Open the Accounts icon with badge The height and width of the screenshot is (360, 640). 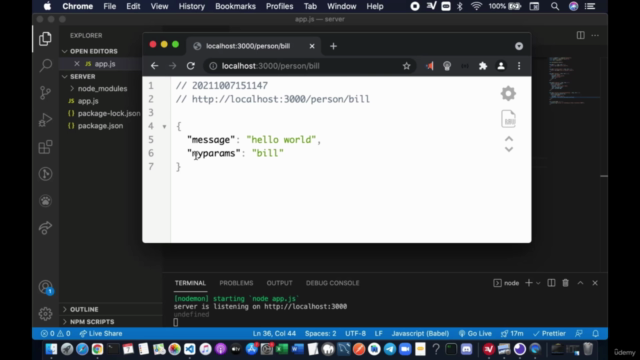pos(46,287)
